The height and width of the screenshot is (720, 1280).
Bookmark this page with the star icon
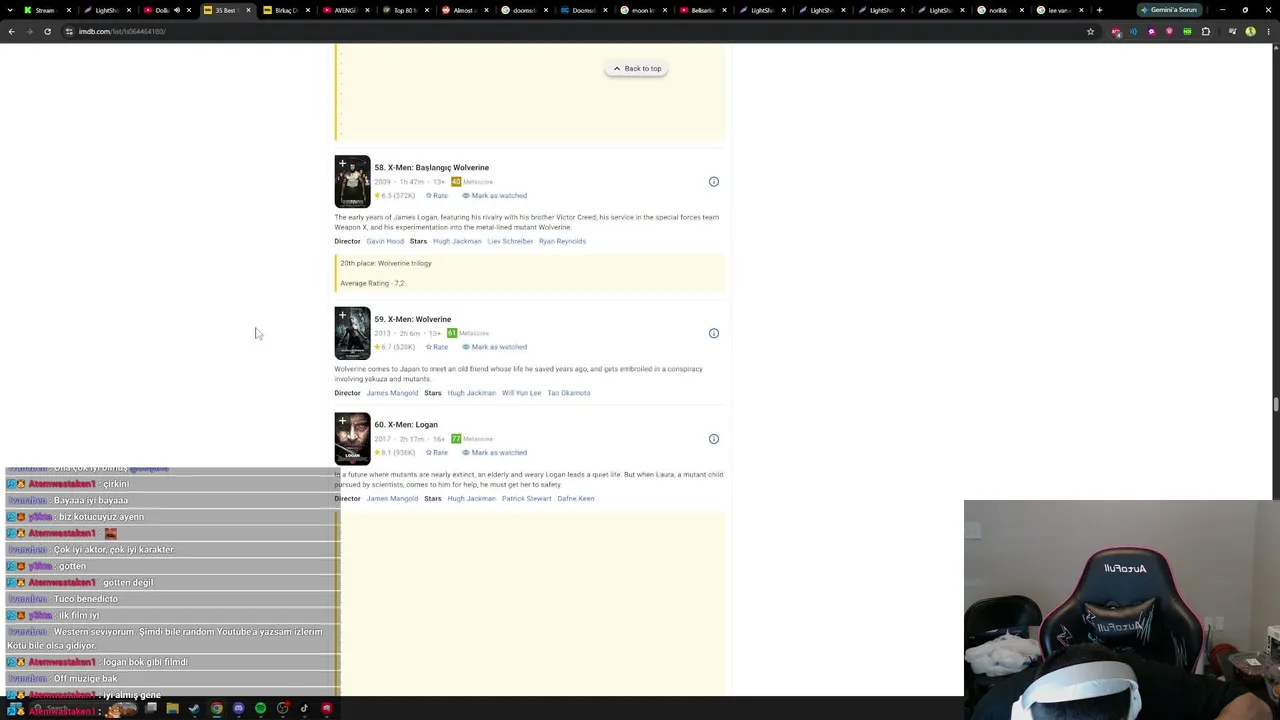pyautogui.click(x=1090, y=31)
